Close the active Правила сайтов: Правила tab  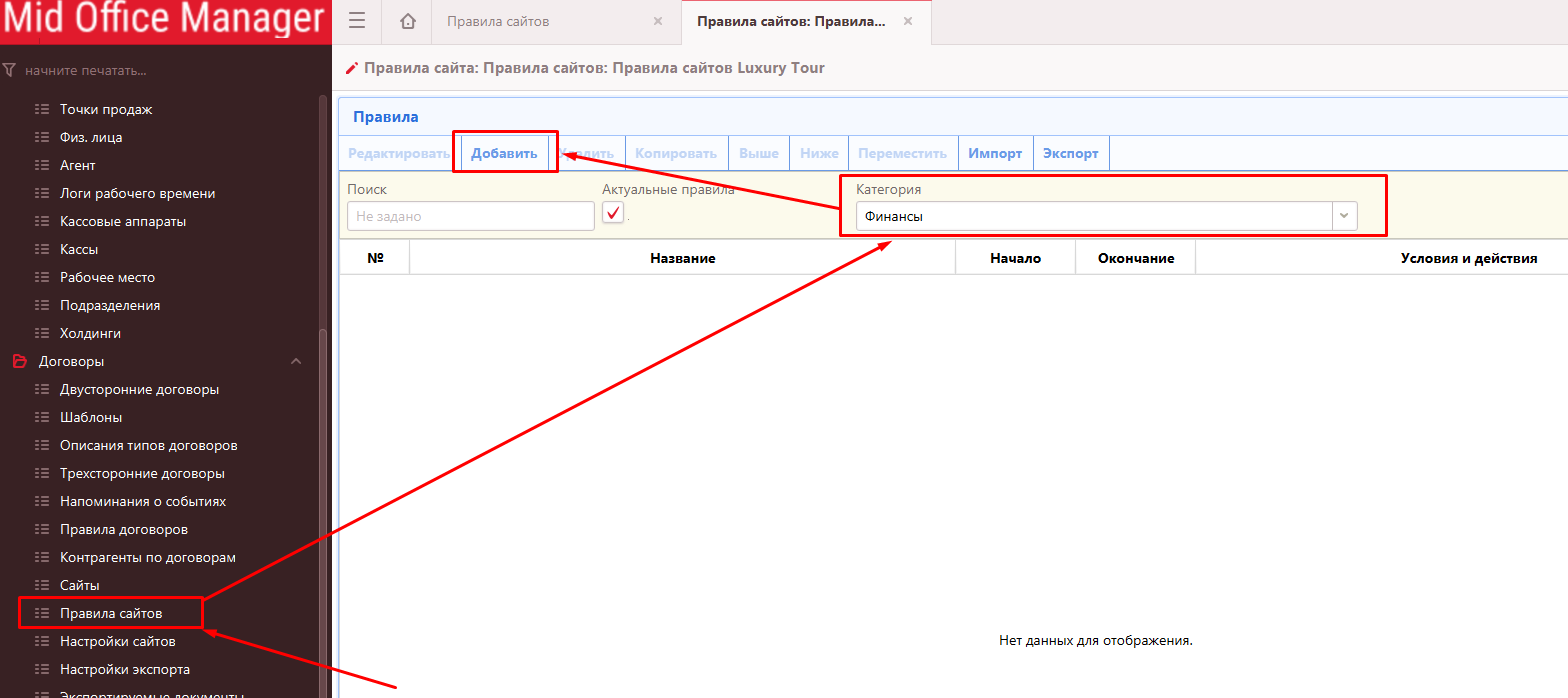click(907, 21)
